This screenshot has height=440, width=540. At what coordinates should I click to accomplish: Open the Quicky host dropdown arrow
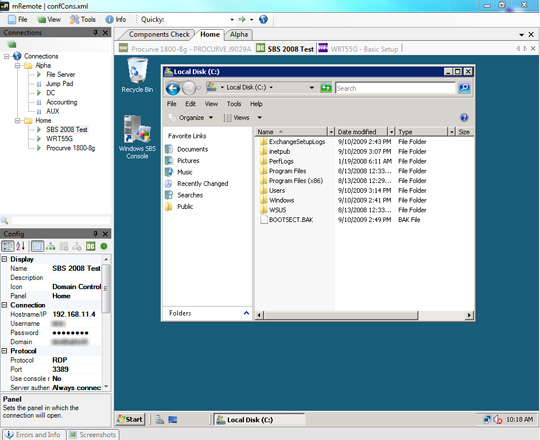click(x=232, y=20)
